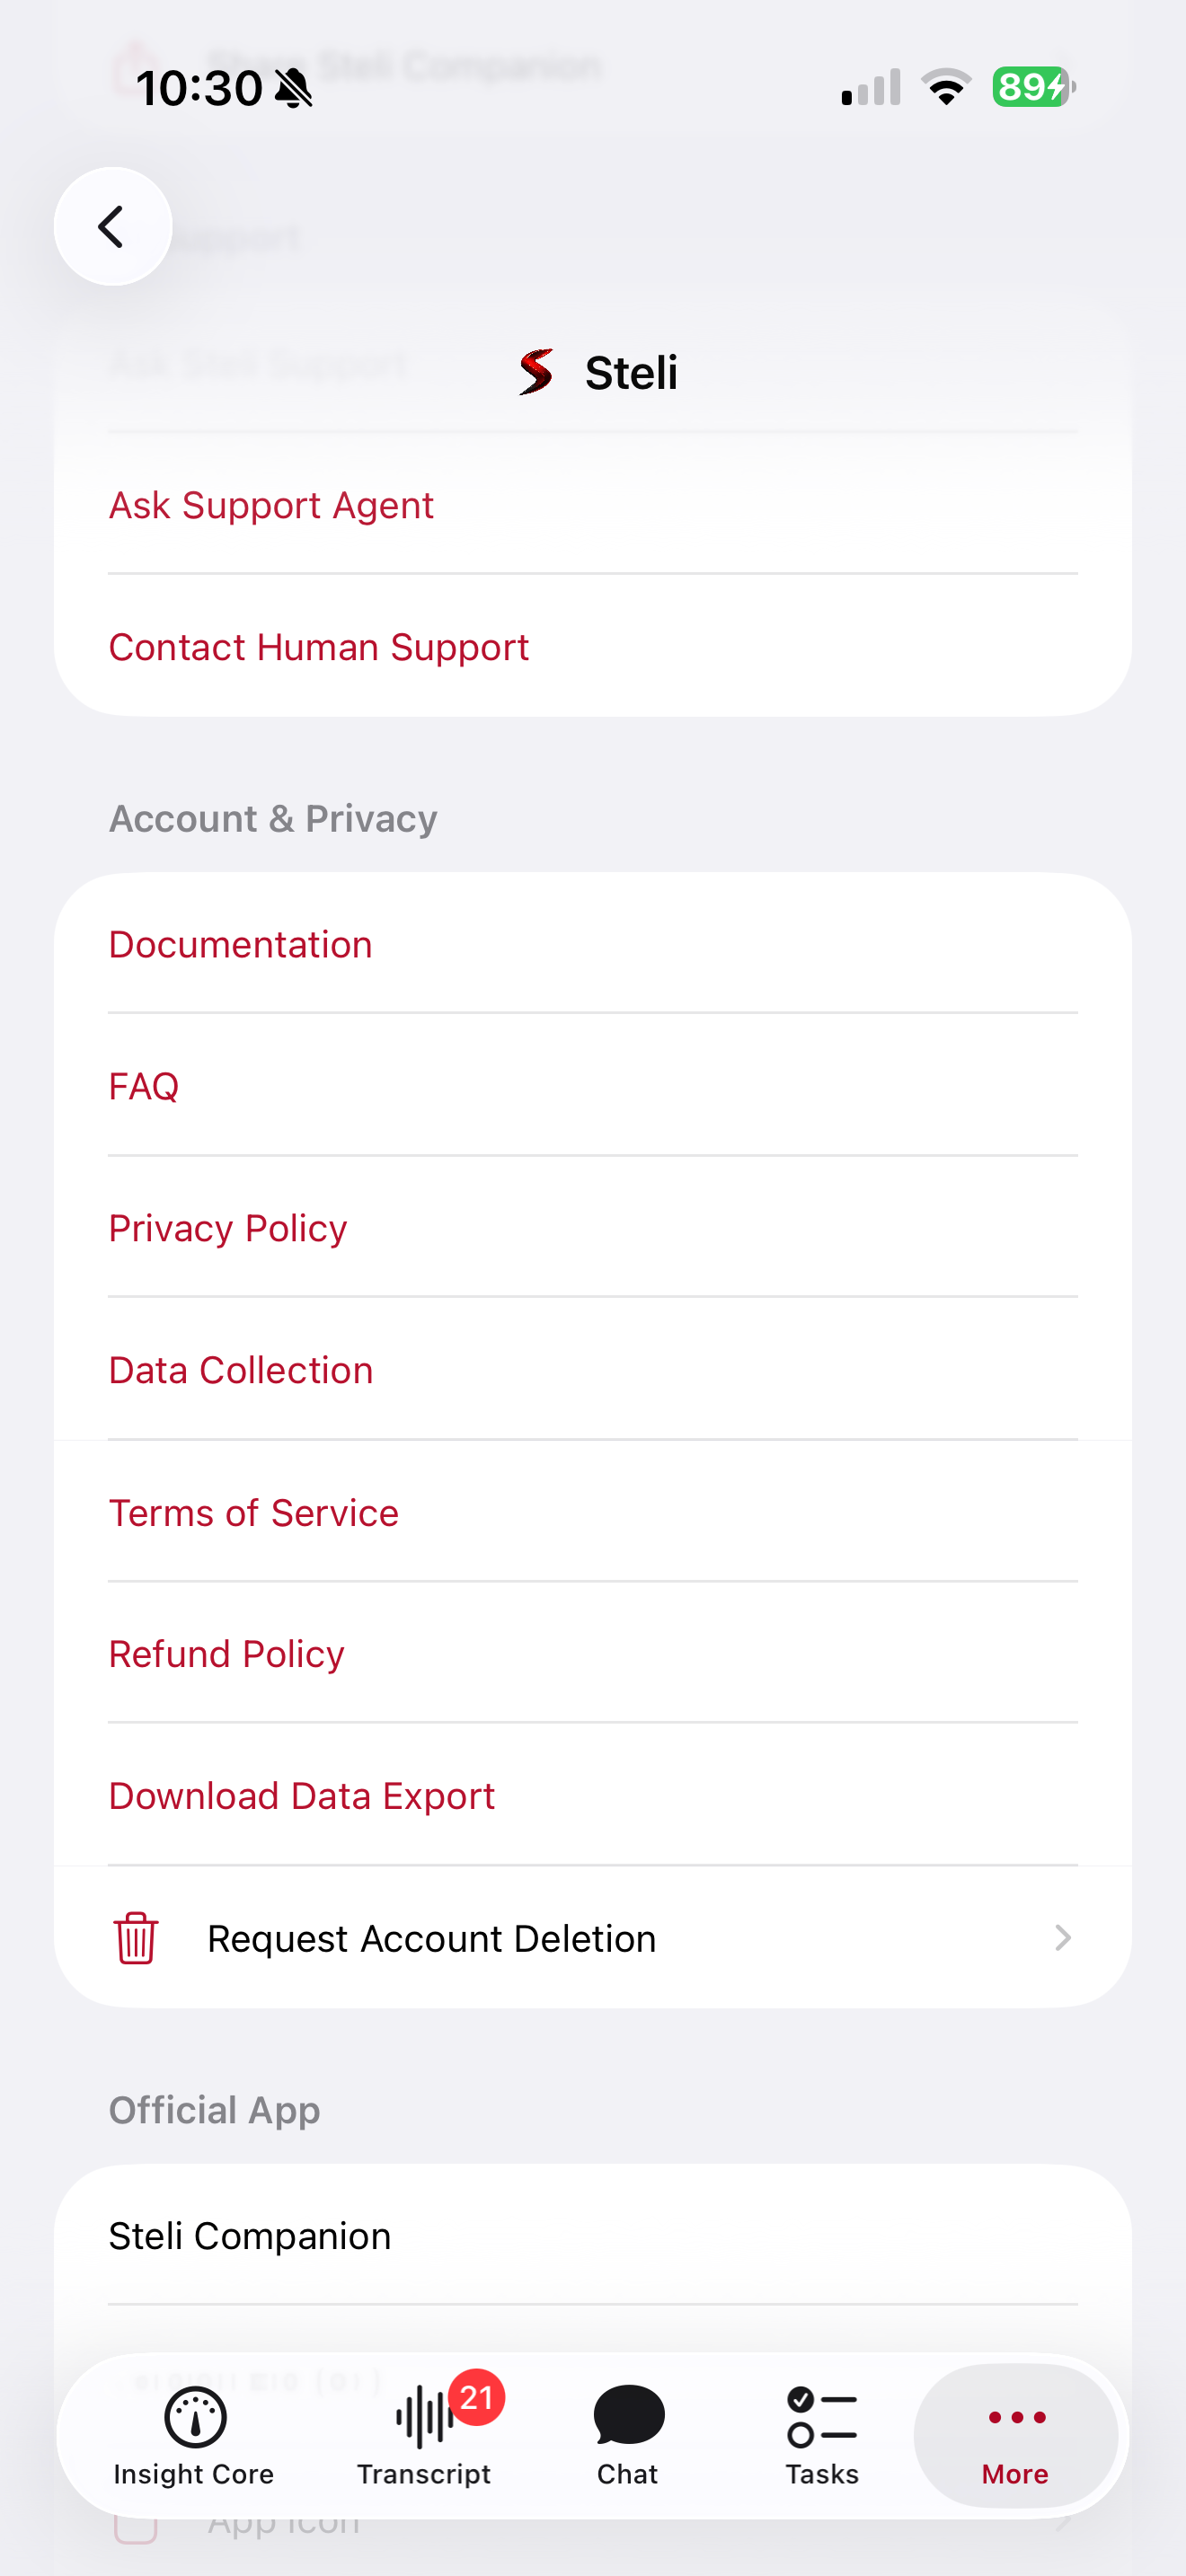Open Data Collection settings link
The width and height of the screenshot is (1186, 2576).
[x=241, y=1370]
